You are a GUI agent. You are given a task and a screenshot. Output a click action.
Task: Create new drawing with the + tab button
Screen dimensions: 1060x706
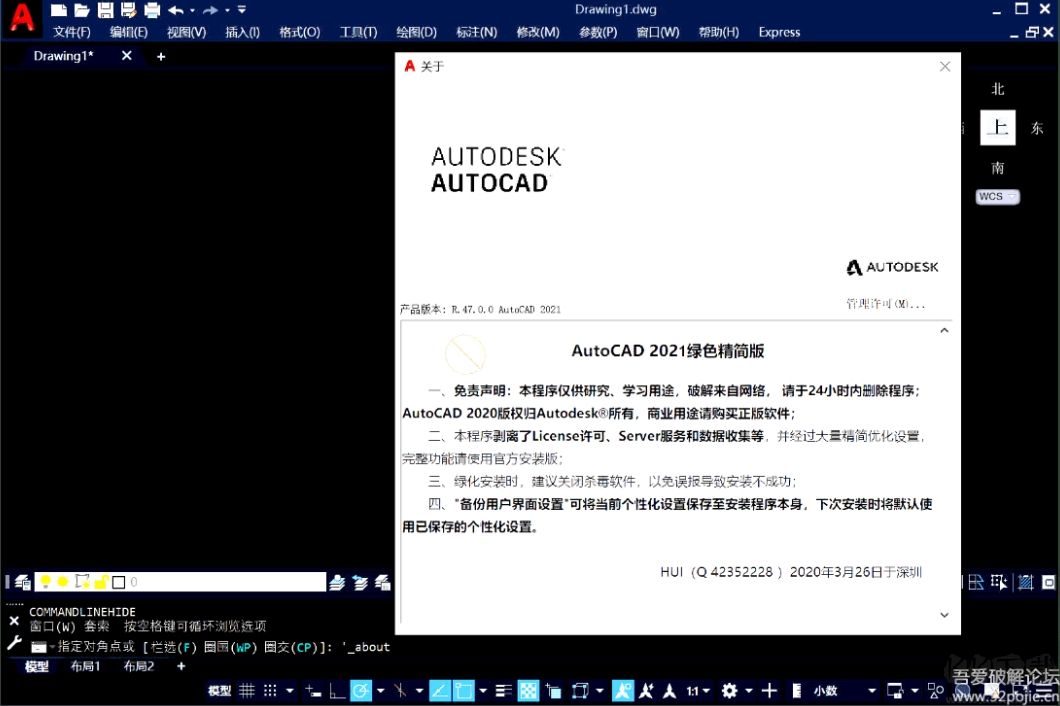pyautogui.click(x=161, y=56)
